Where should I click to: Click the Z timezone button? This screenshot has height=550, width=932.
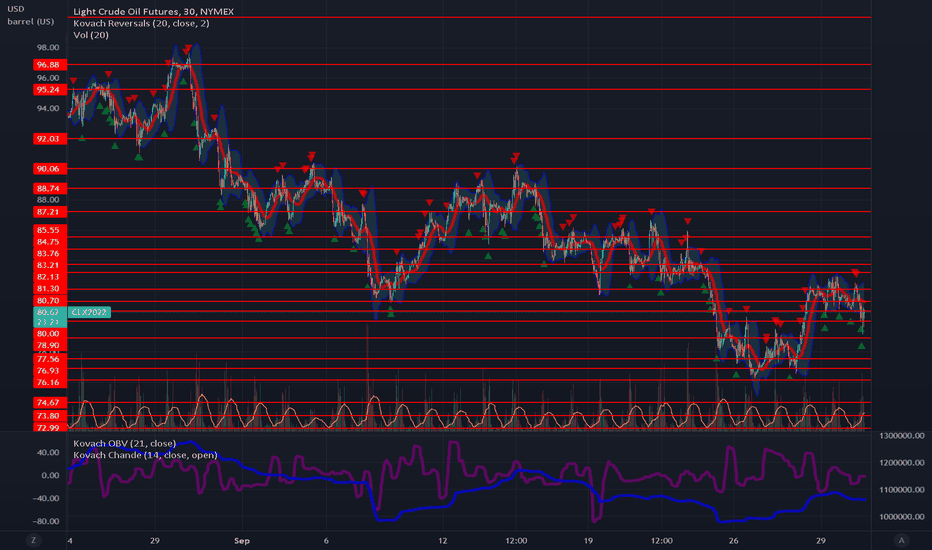click(33, 540)
